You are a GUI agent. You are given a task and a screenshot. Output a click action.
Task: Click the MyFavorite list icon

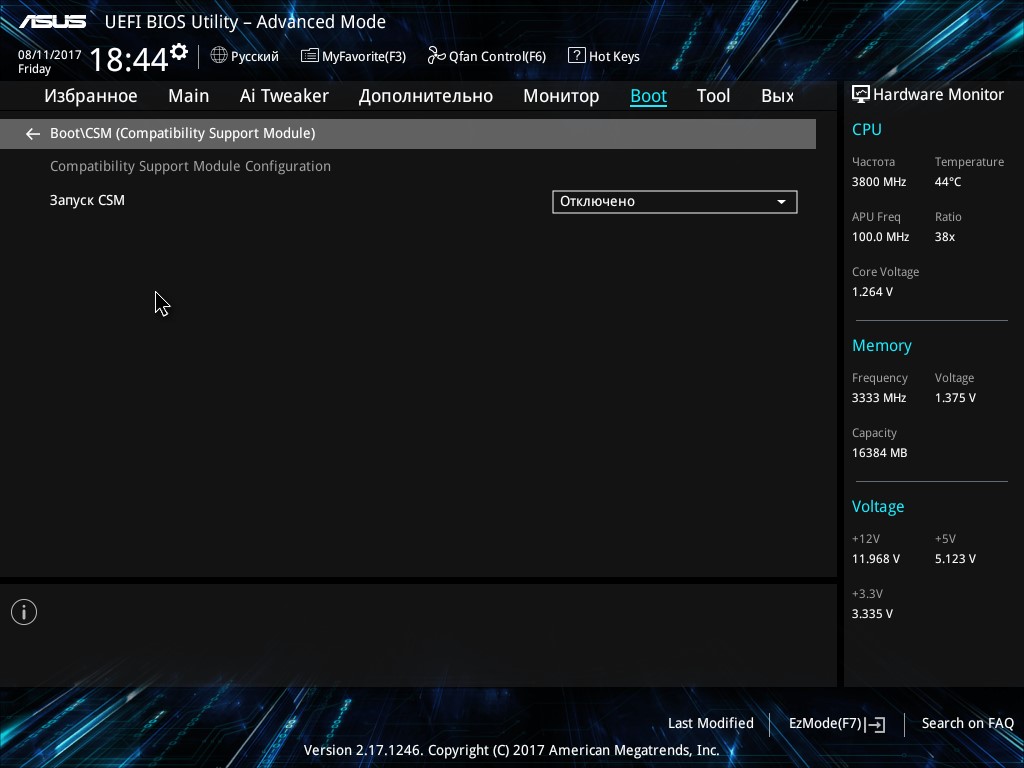coord(310,56)
